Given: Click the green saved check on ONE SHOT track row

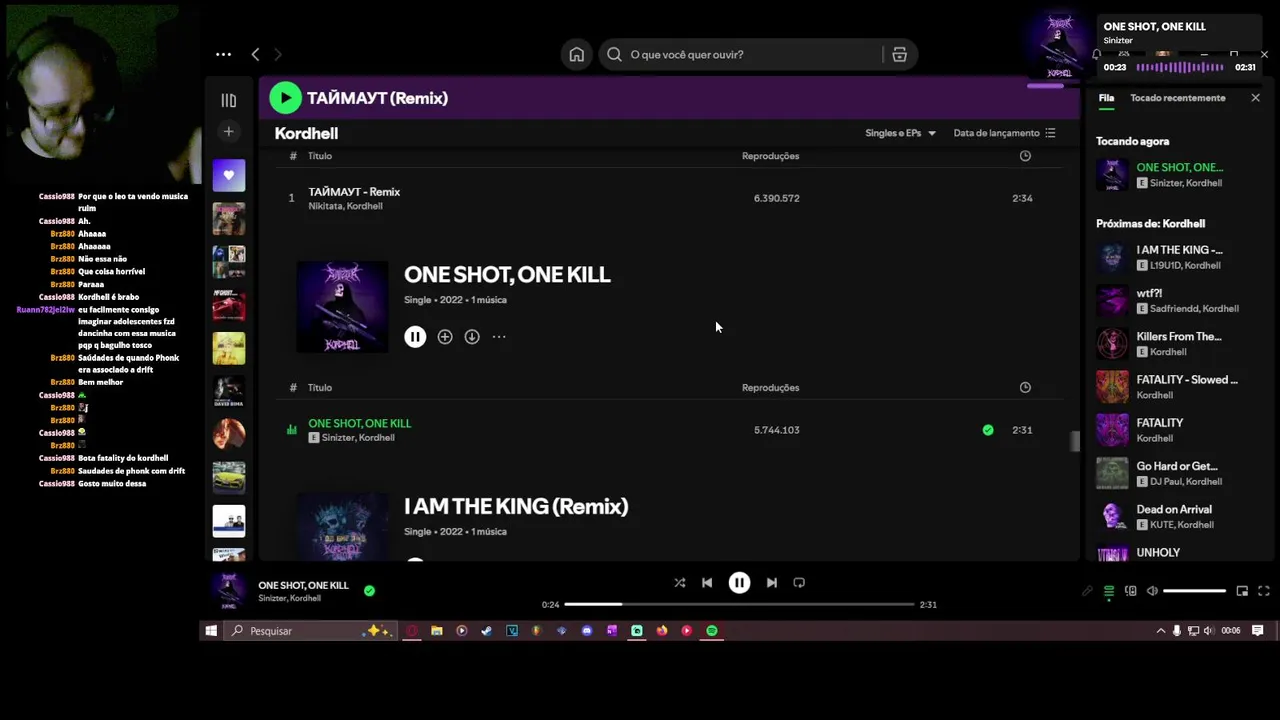Looking at the screenshot, I should tap(988, 430).
